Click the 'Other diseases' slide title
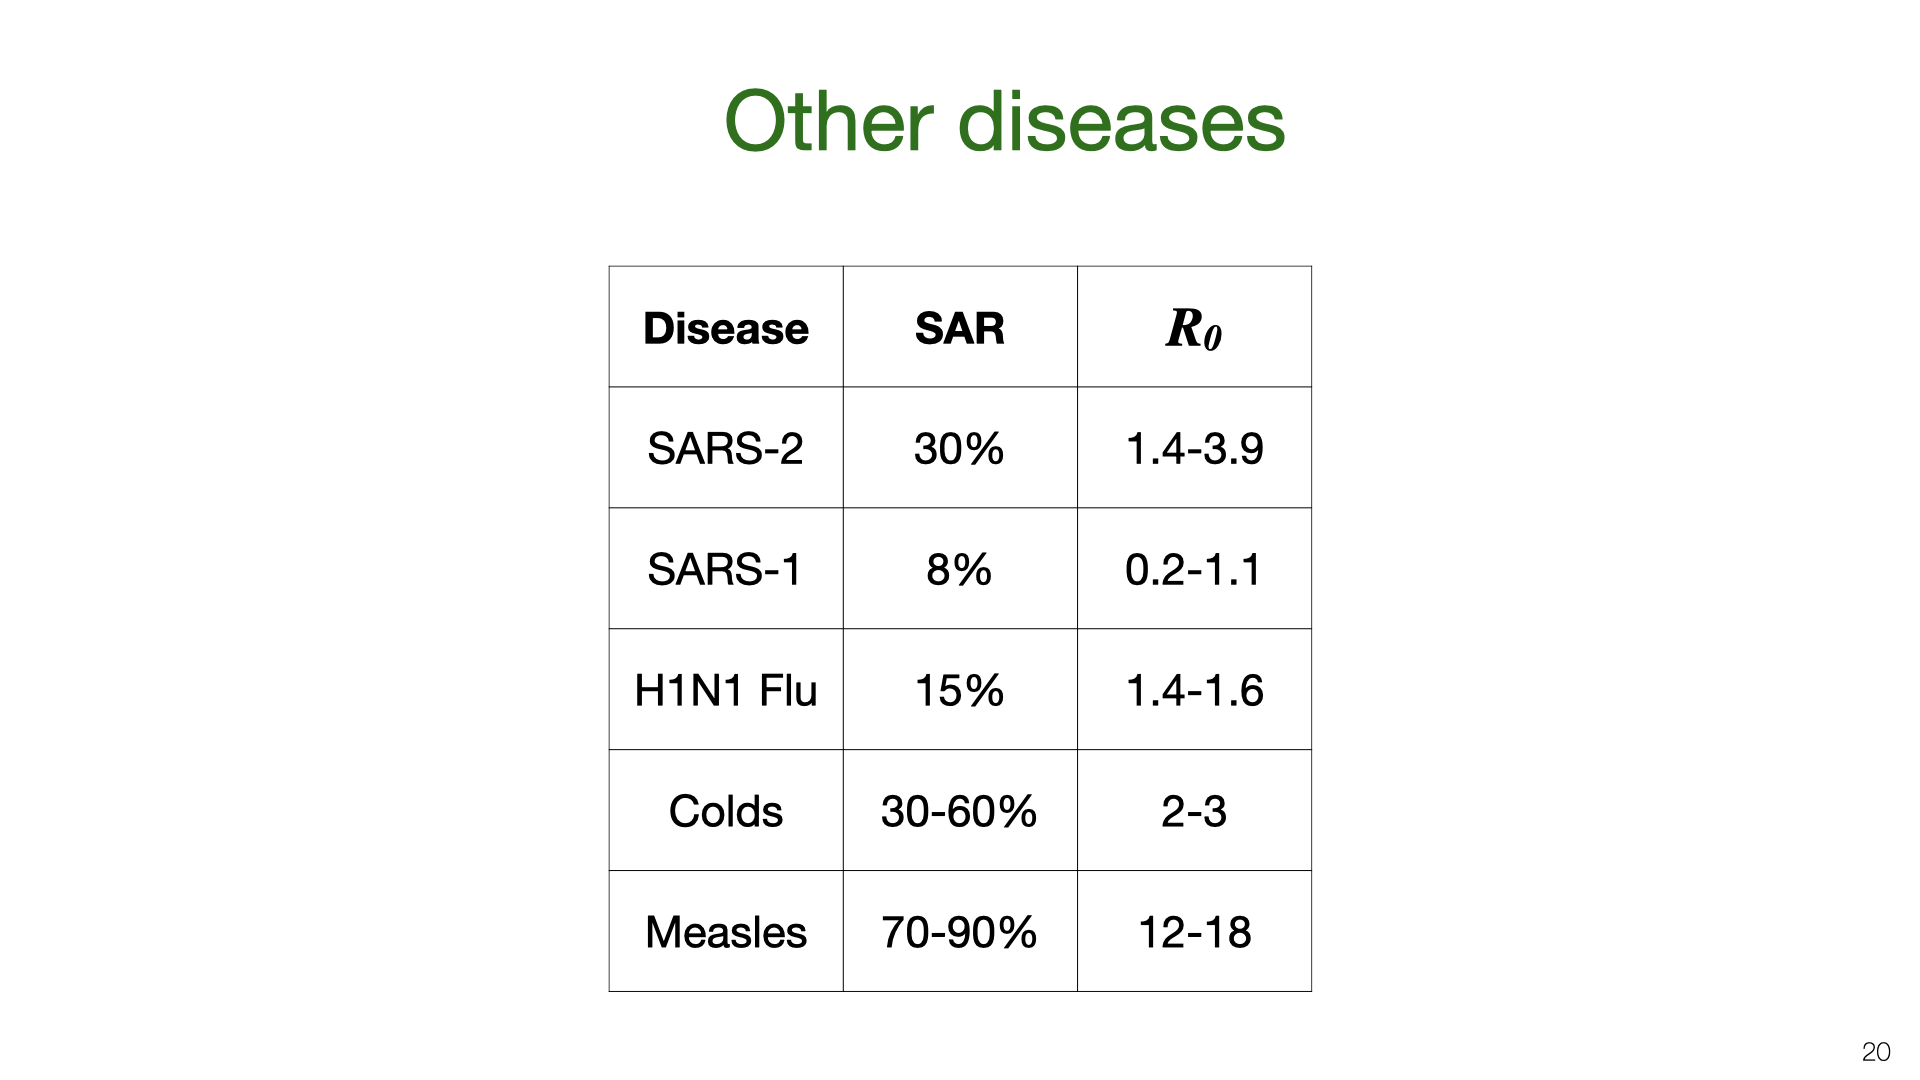This screenshot has height=1080, width=1920. (1004, 121)
